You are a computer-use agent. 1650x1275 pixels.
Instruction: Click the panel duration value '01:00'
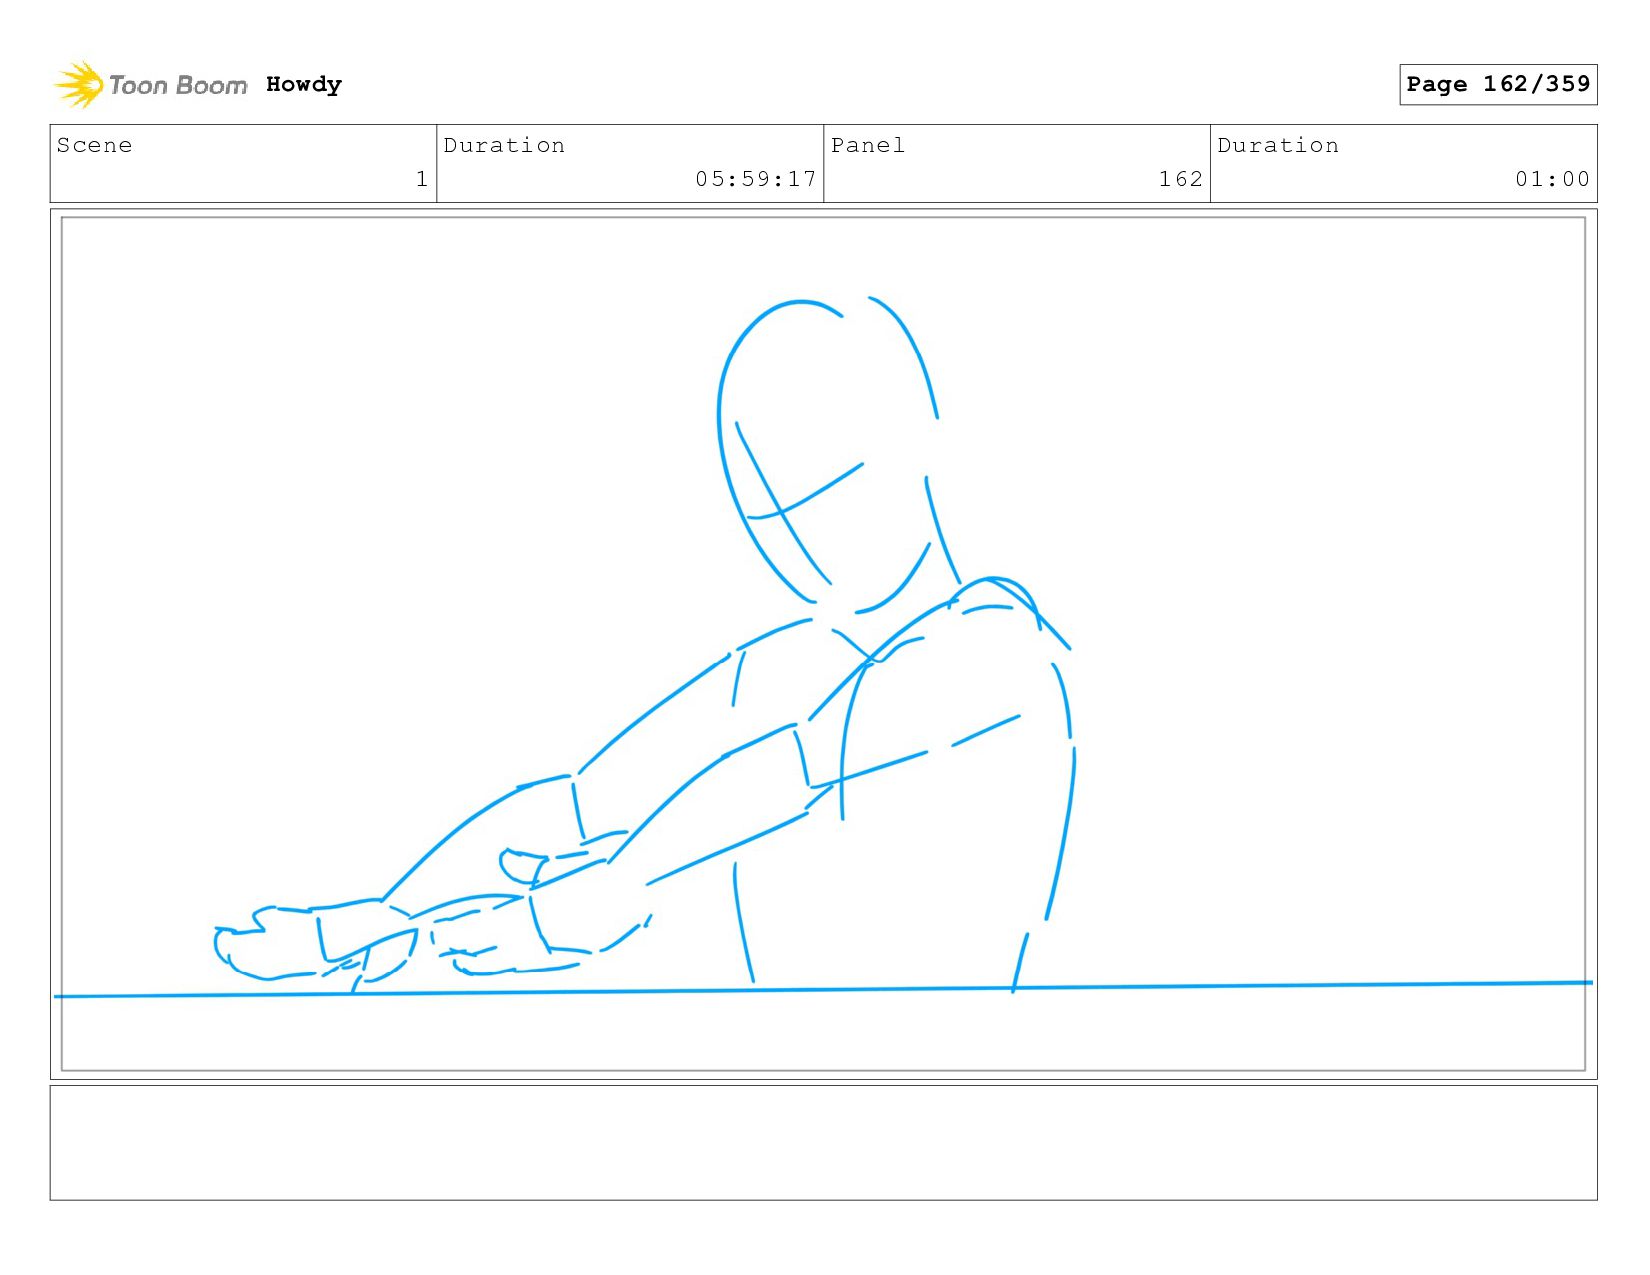click(1552, 179)
